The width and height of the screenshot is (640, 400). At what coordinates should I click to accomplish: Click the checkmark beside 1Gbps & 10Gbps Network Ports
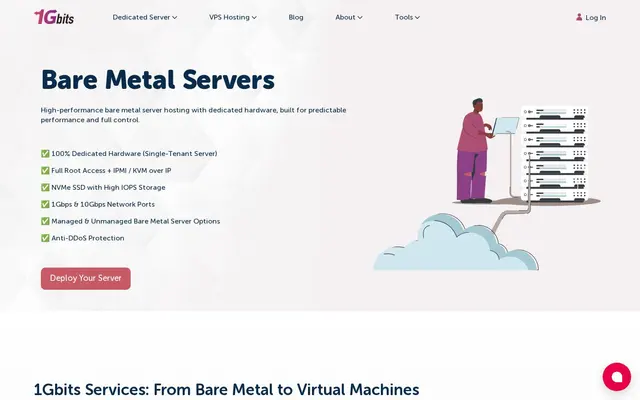[45, 204]
